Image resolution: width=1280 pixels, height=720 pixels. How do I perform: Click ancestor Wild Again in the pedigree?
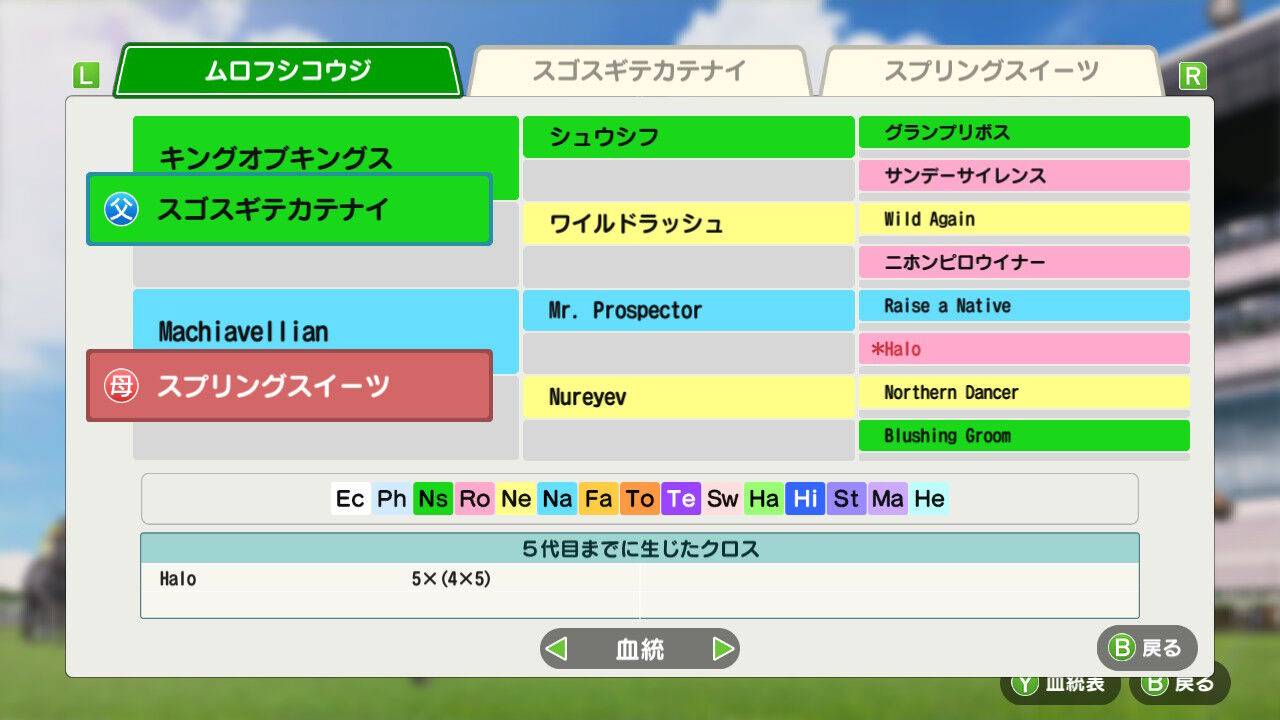(x=1024, y=219)
